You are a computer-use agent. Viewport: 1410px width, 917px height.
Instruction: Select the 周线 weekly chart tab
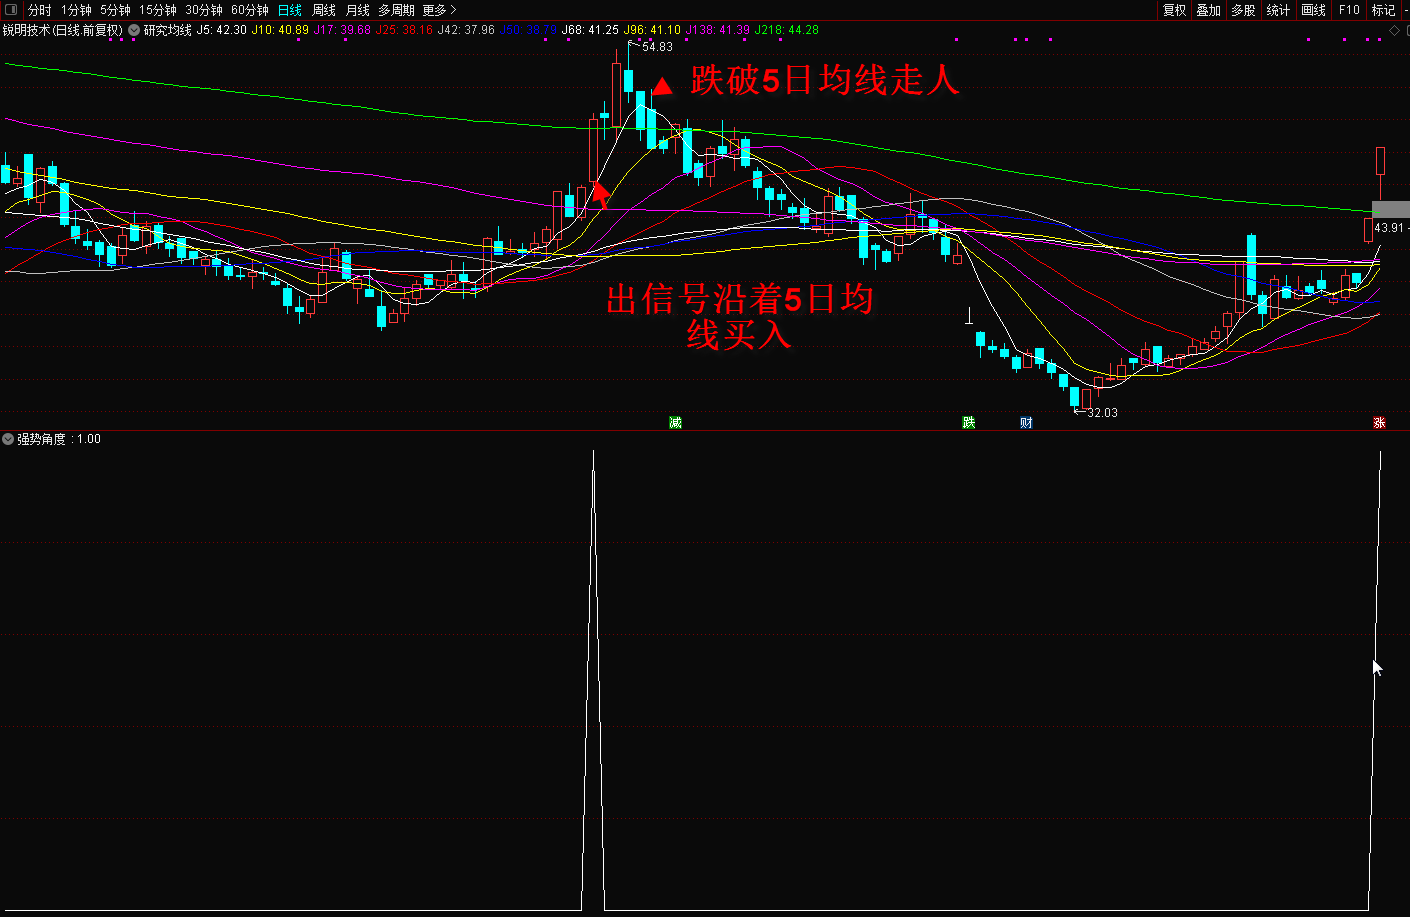point(324,10)
